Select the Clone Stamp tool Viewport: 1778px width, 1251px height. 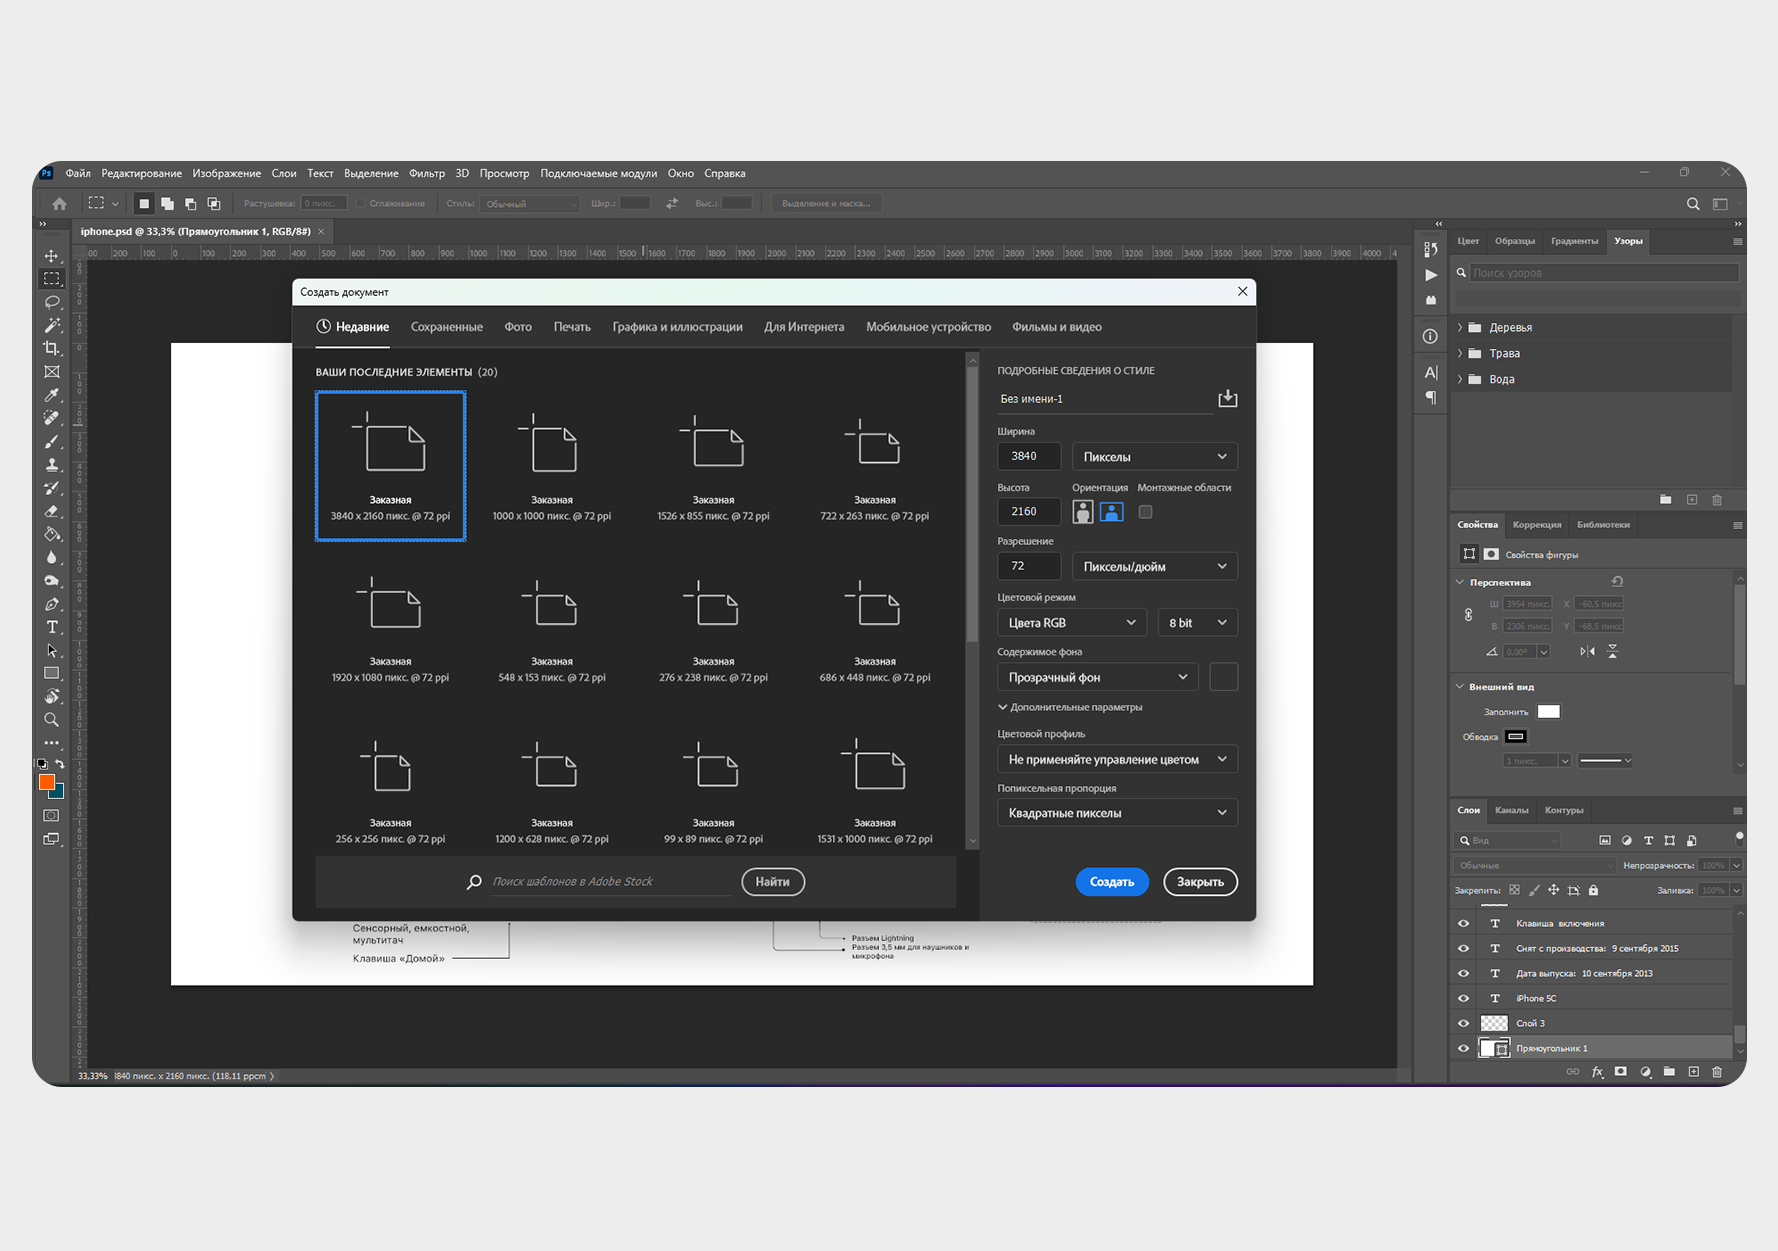(x=52, y=465)
